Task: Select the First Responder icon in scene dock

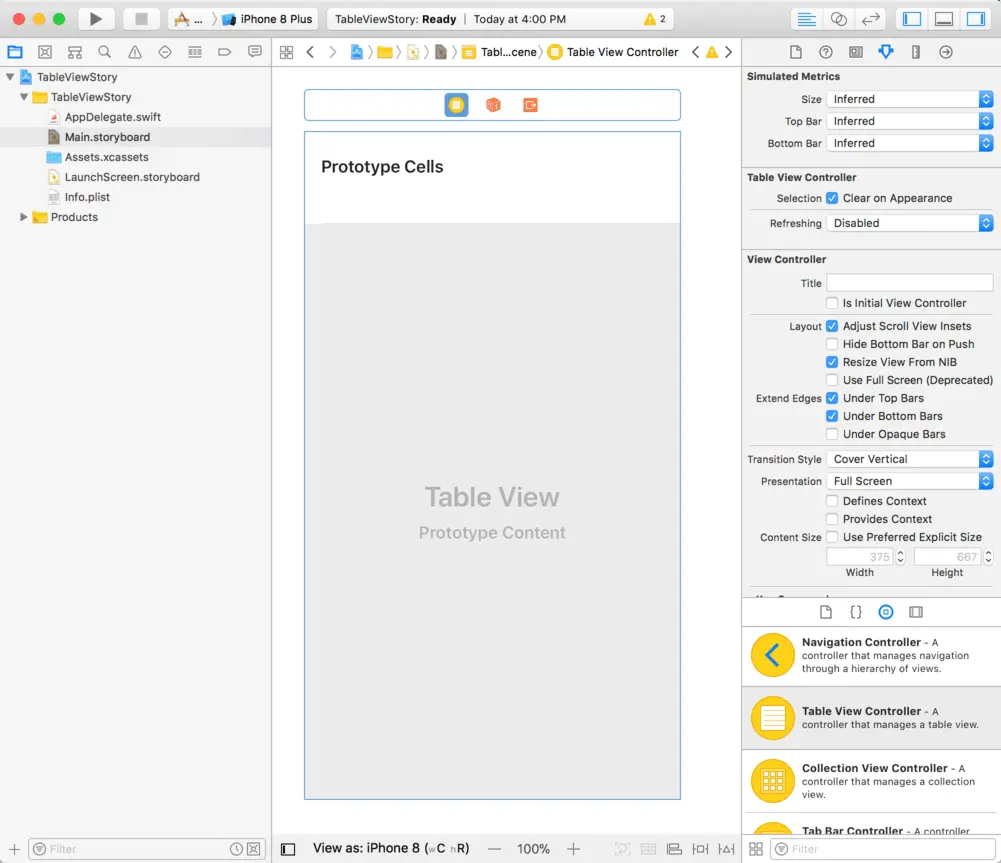Action: tap(493, 105)
